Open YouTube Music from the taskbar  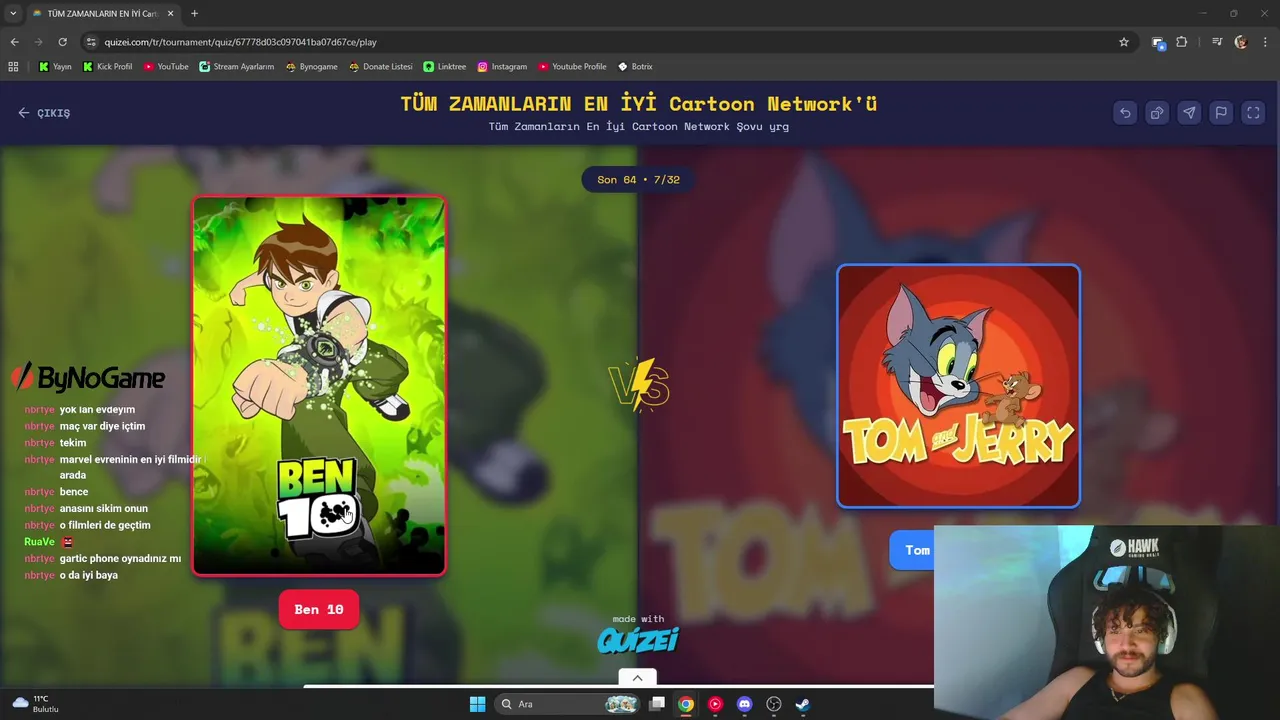point(715,704)
